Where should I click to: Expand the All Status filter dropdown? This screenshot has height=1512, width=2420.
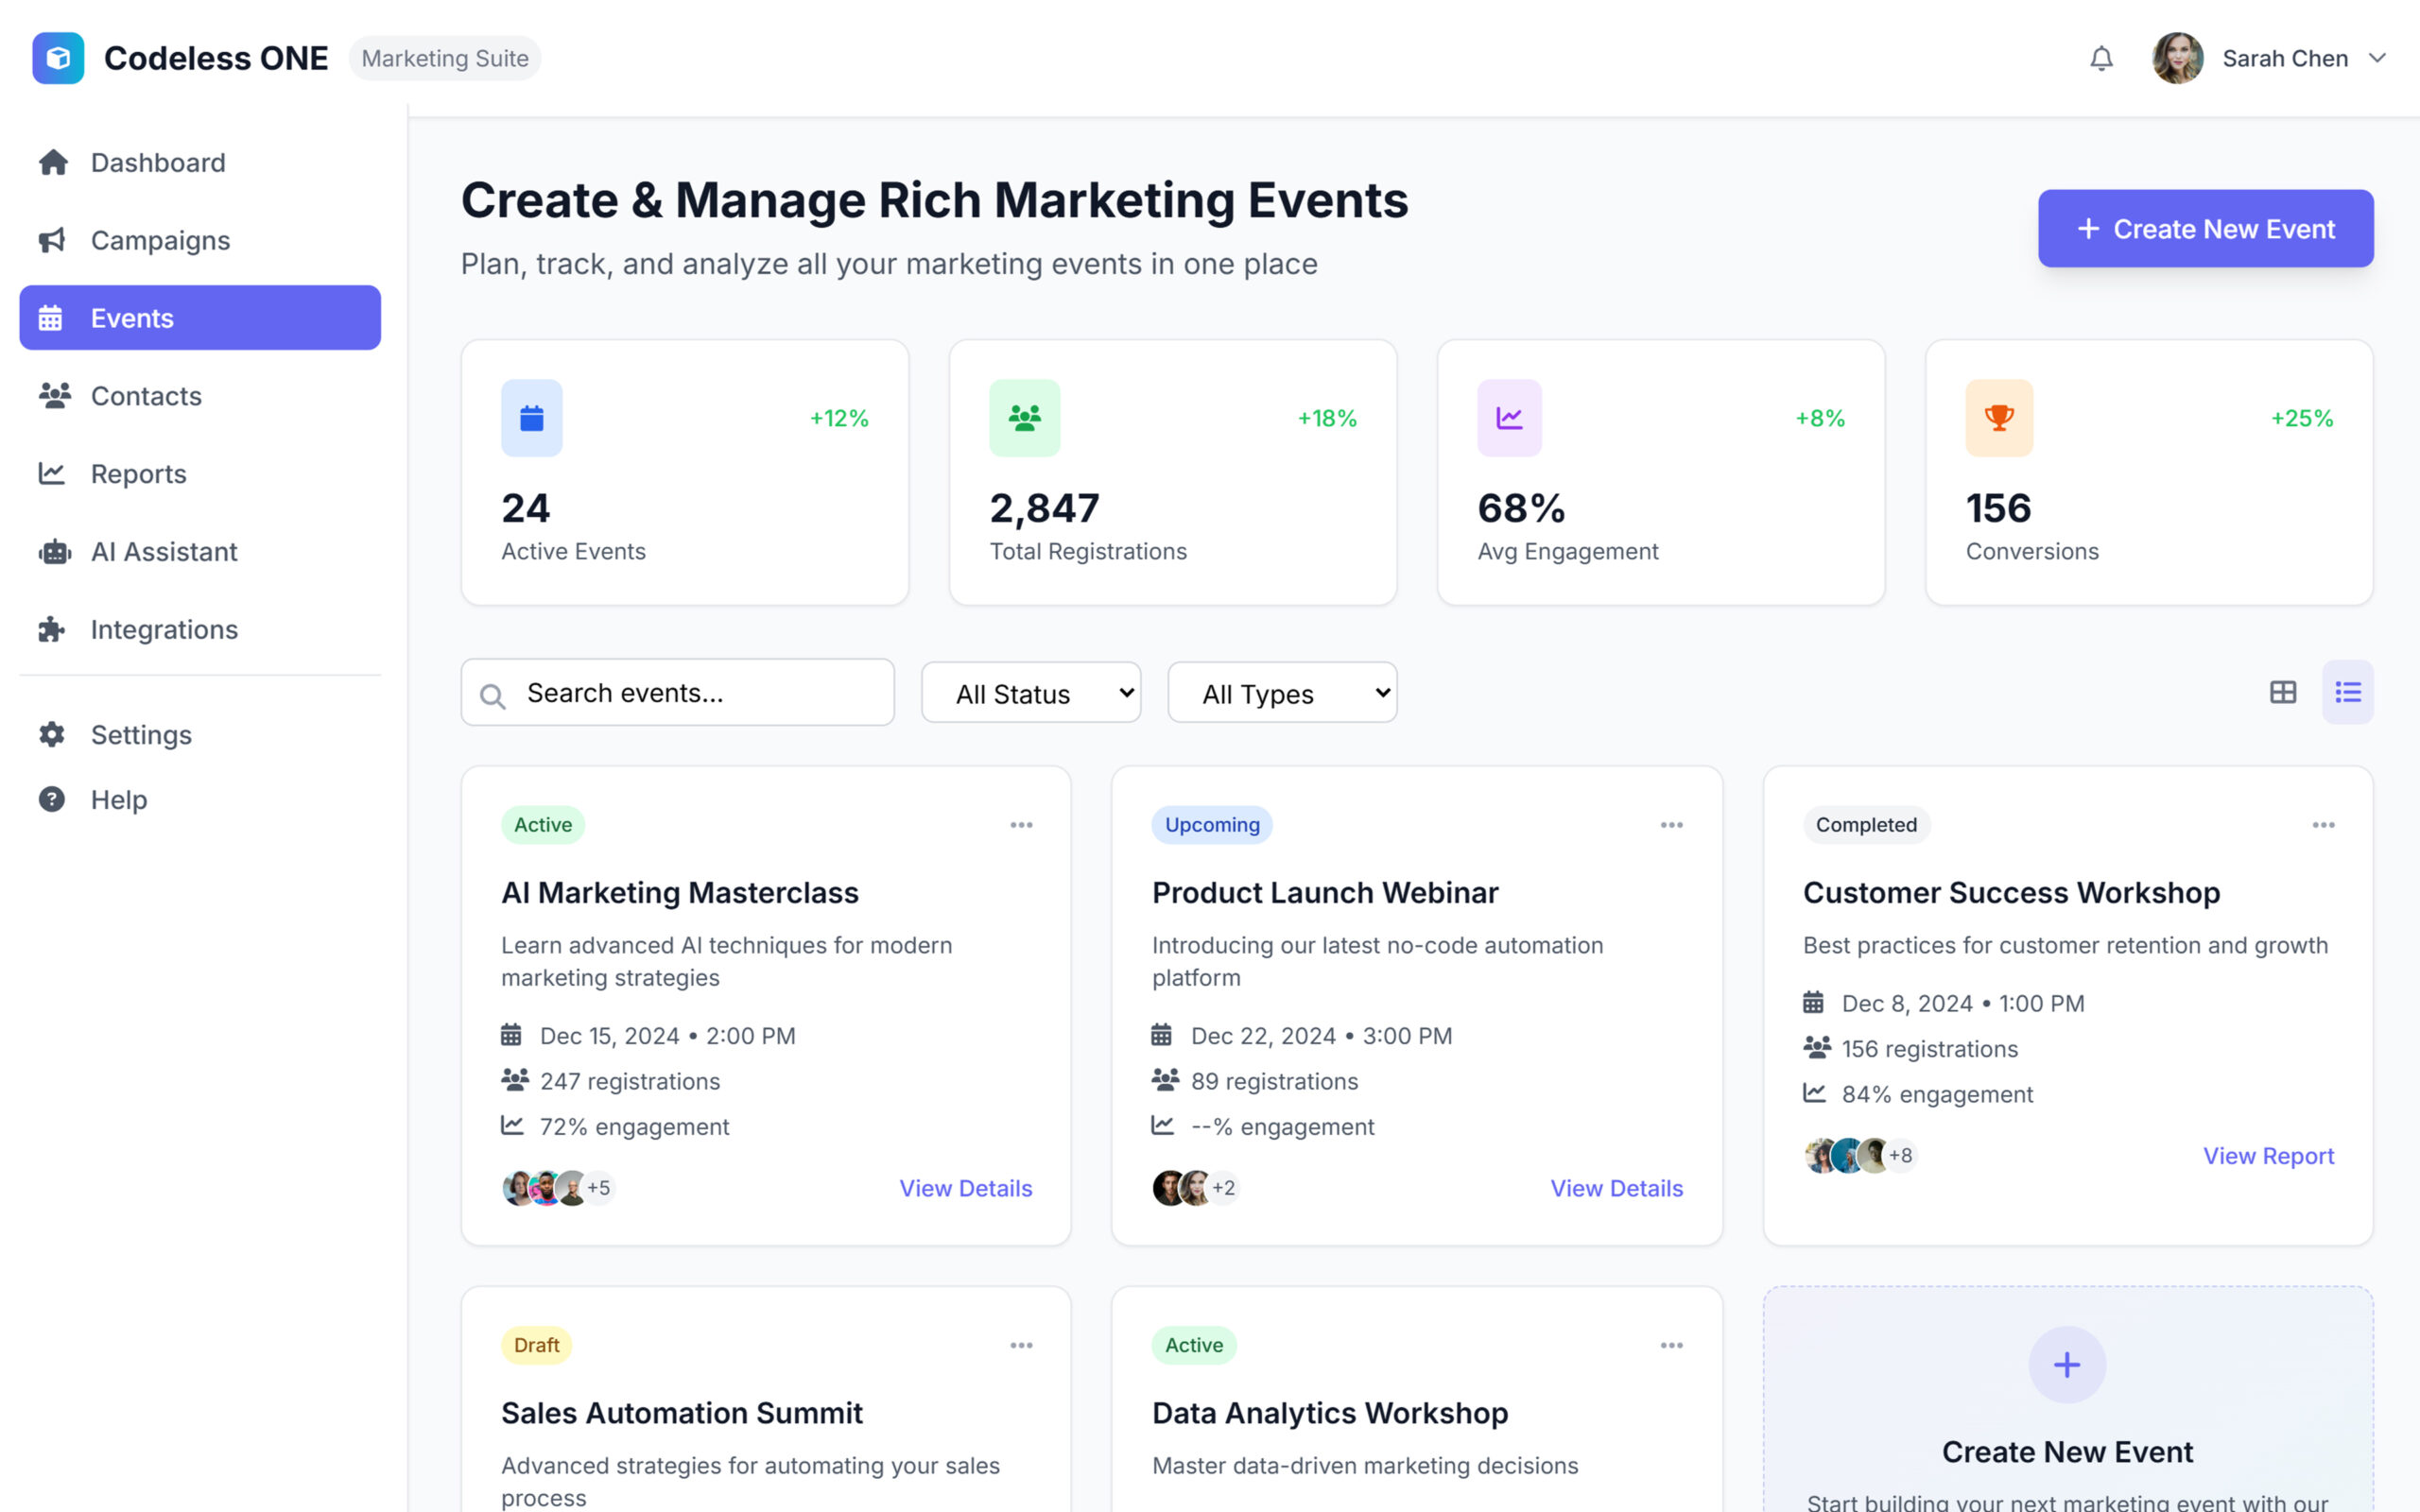(x=1030, y=693)
